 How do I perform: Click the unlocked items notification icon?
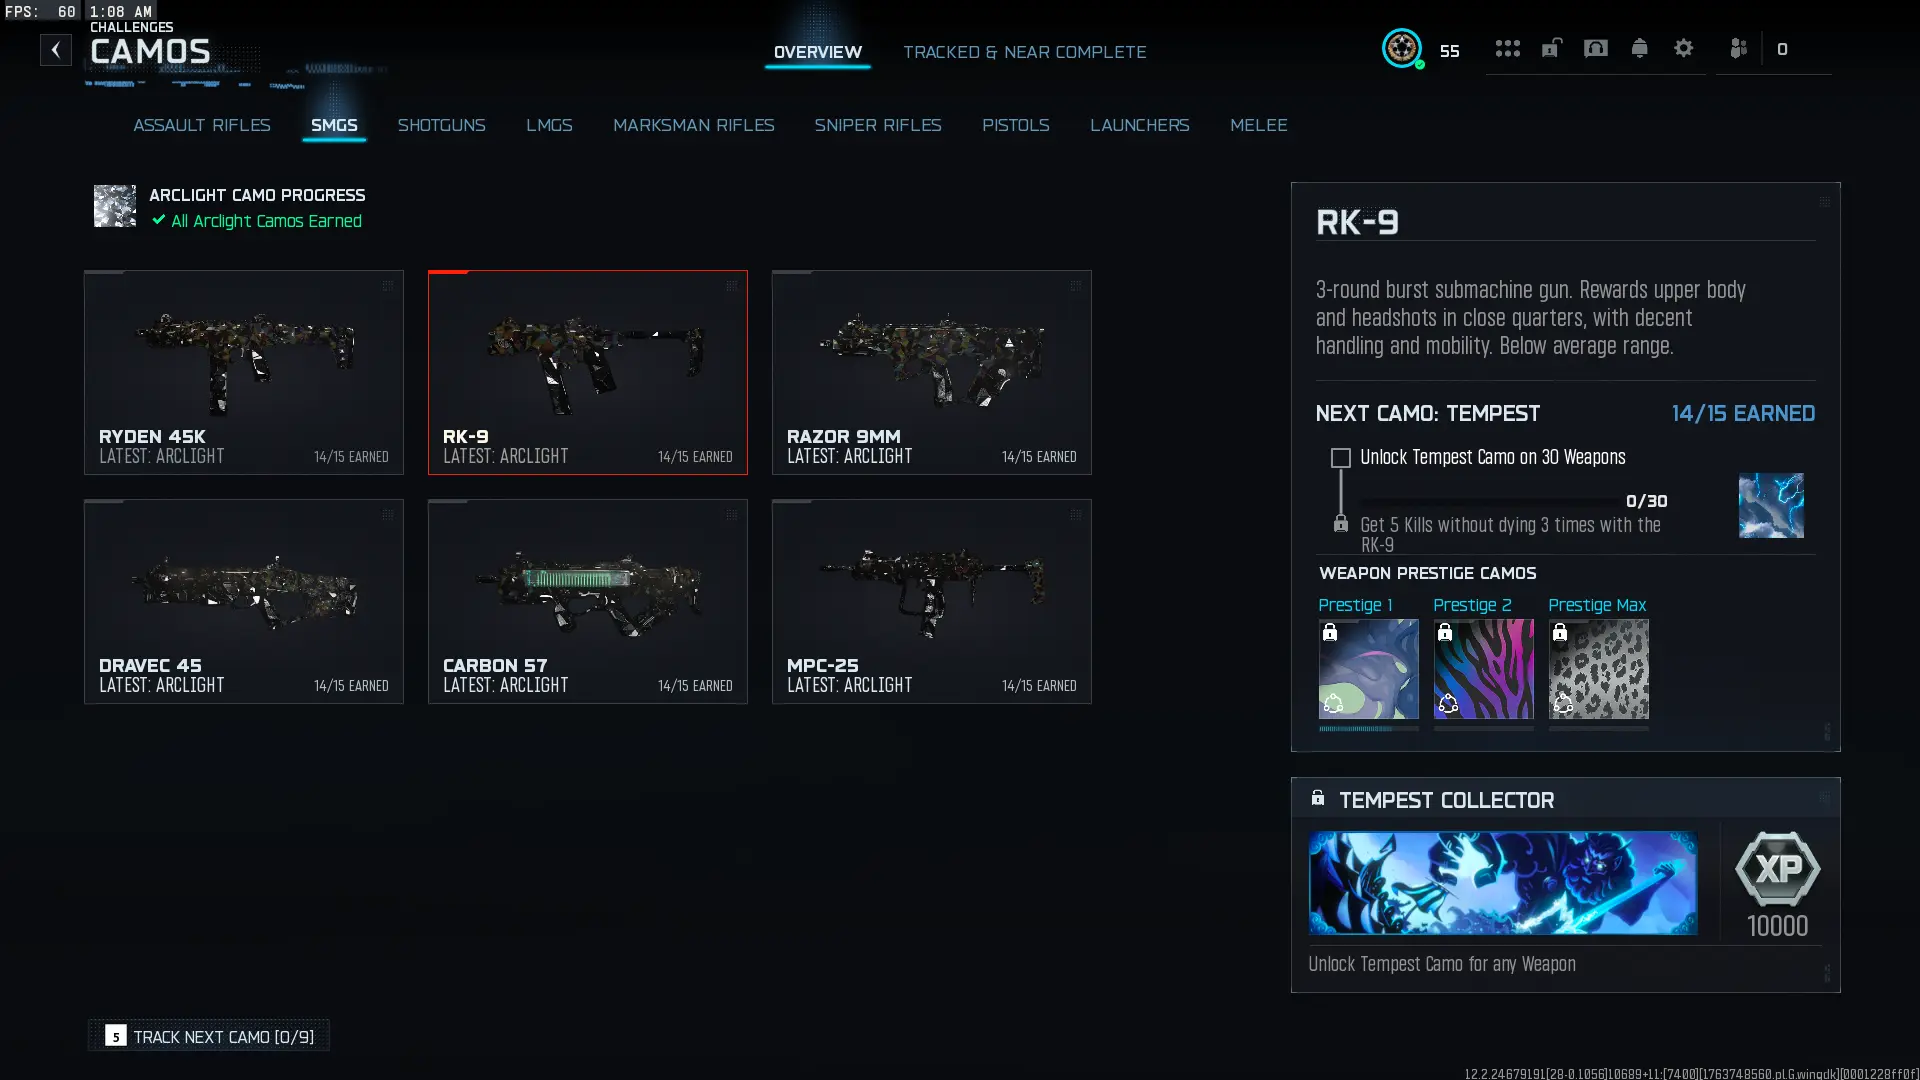(1551, 48)
